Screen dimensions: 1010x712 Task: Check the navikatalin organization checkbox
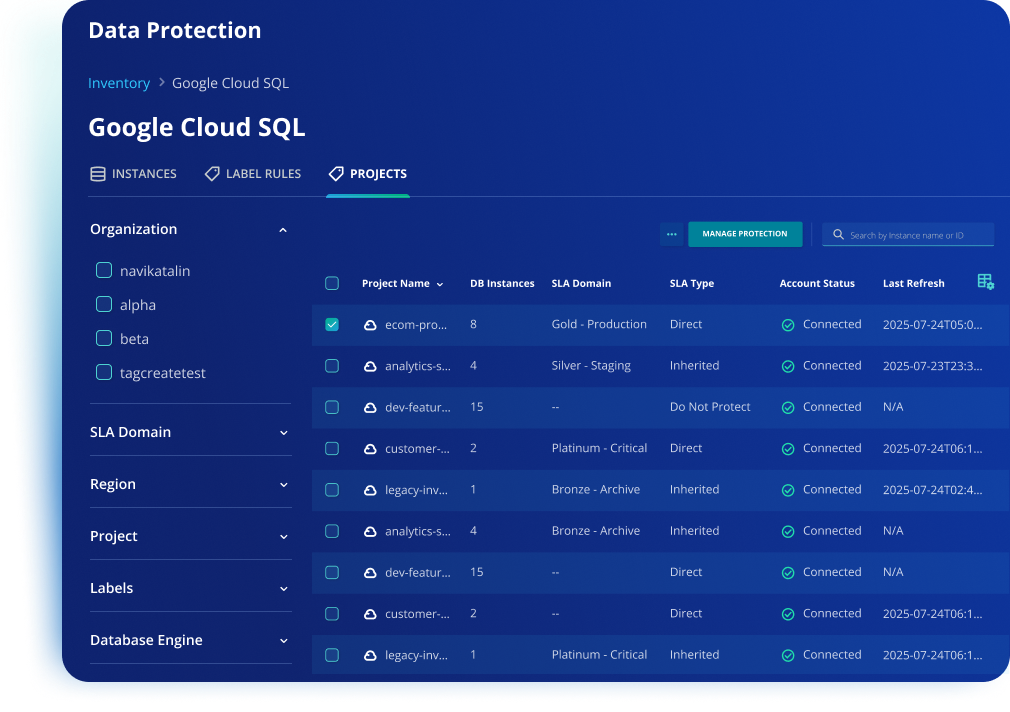pyautogui.click(x=103, y=270)
